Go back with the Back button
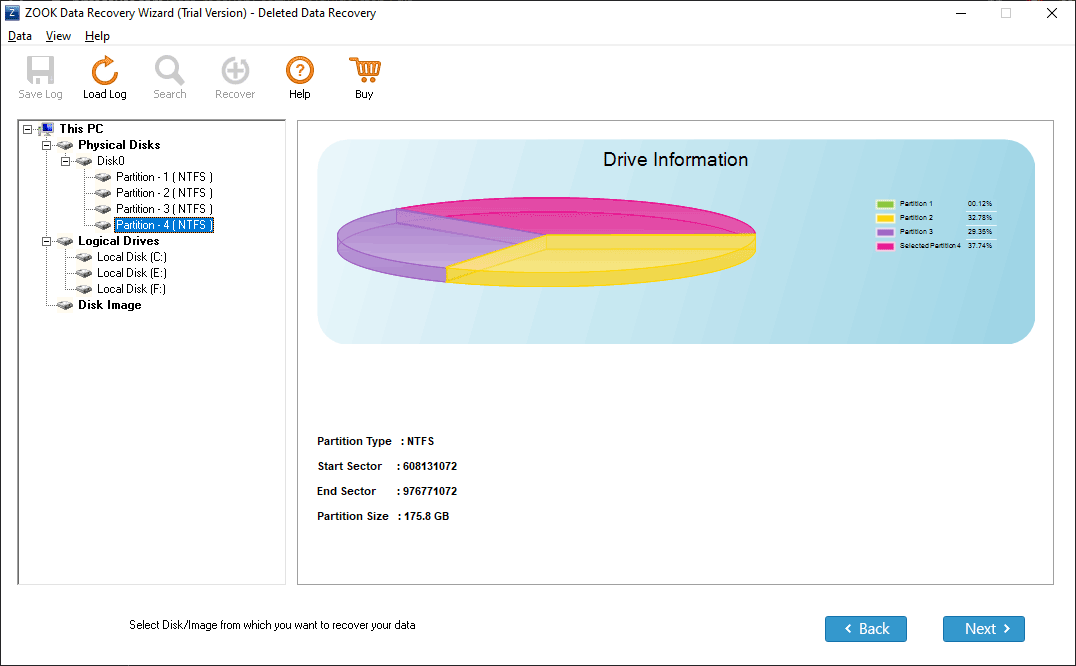The image size is (1076, 666). point(865,629)
